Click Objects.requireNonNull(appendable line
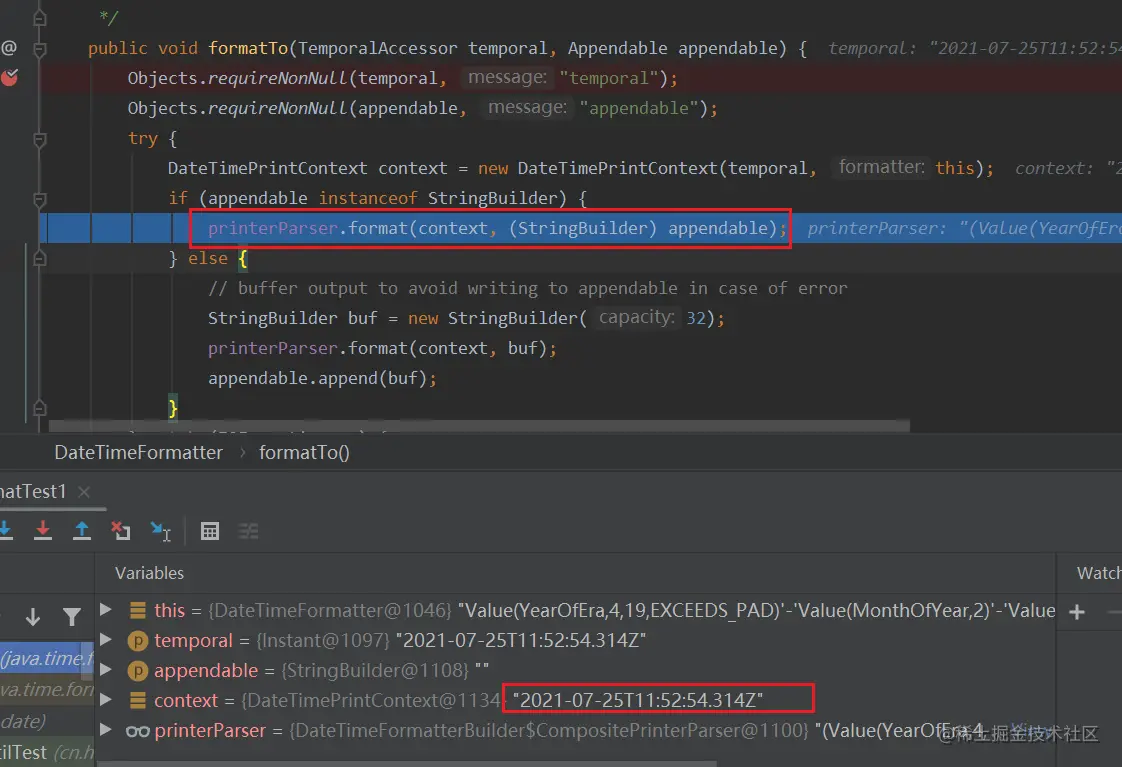The image size is (1122, 767). (x=422, y=108)
